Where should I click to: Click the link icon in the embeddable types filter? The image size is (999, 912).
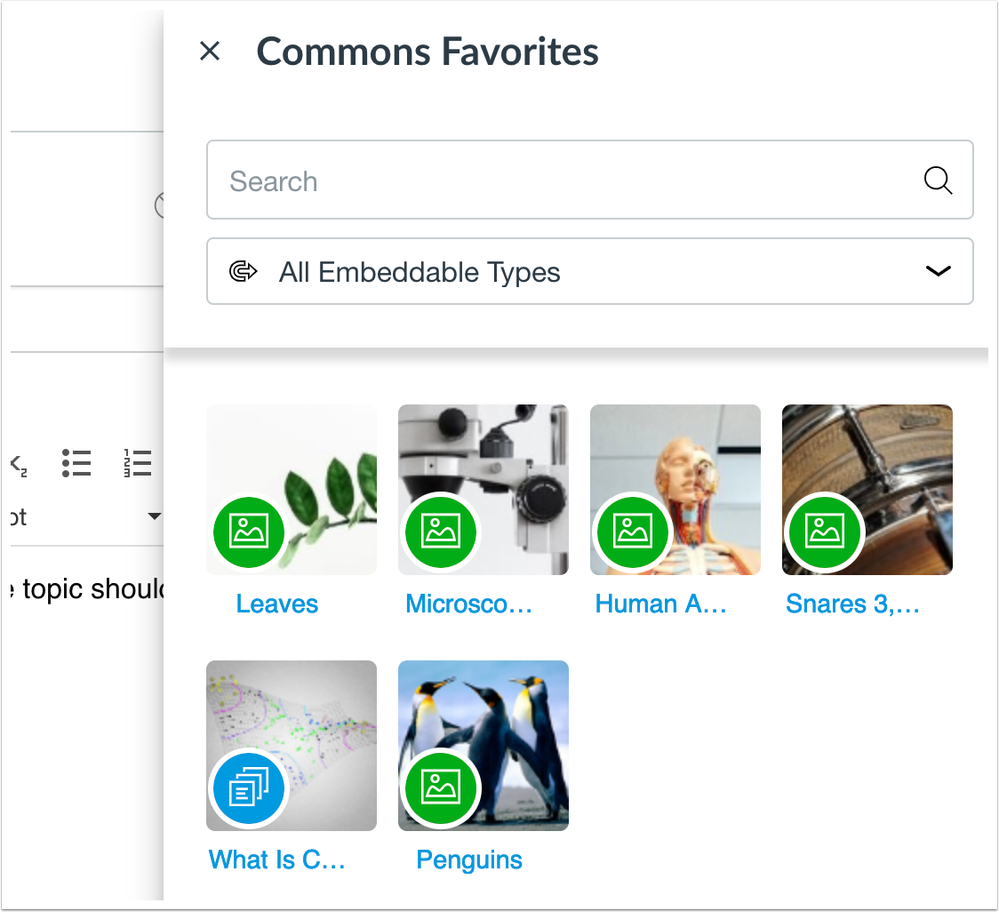pos(243,270)
